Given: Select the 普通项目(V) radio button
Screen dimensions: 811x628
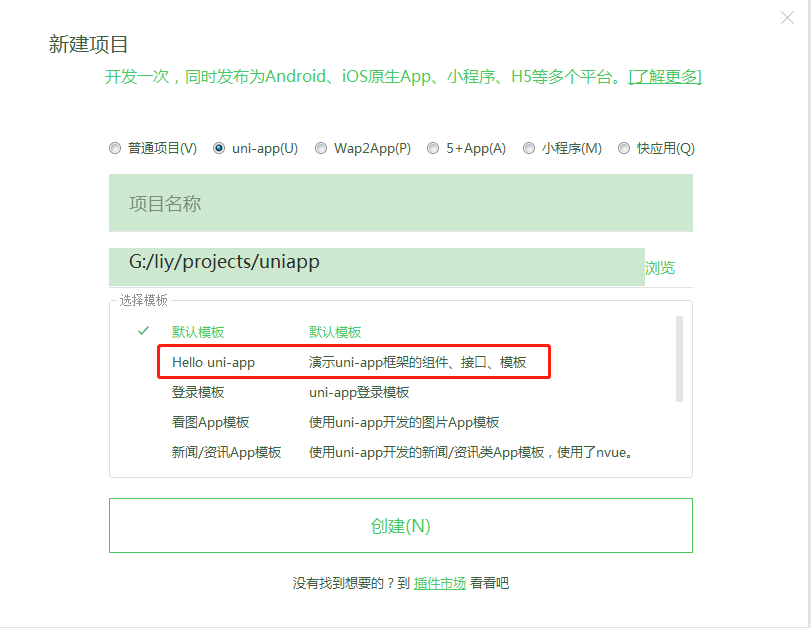Looking at the screenshot, I should click(x=115, y=148).
